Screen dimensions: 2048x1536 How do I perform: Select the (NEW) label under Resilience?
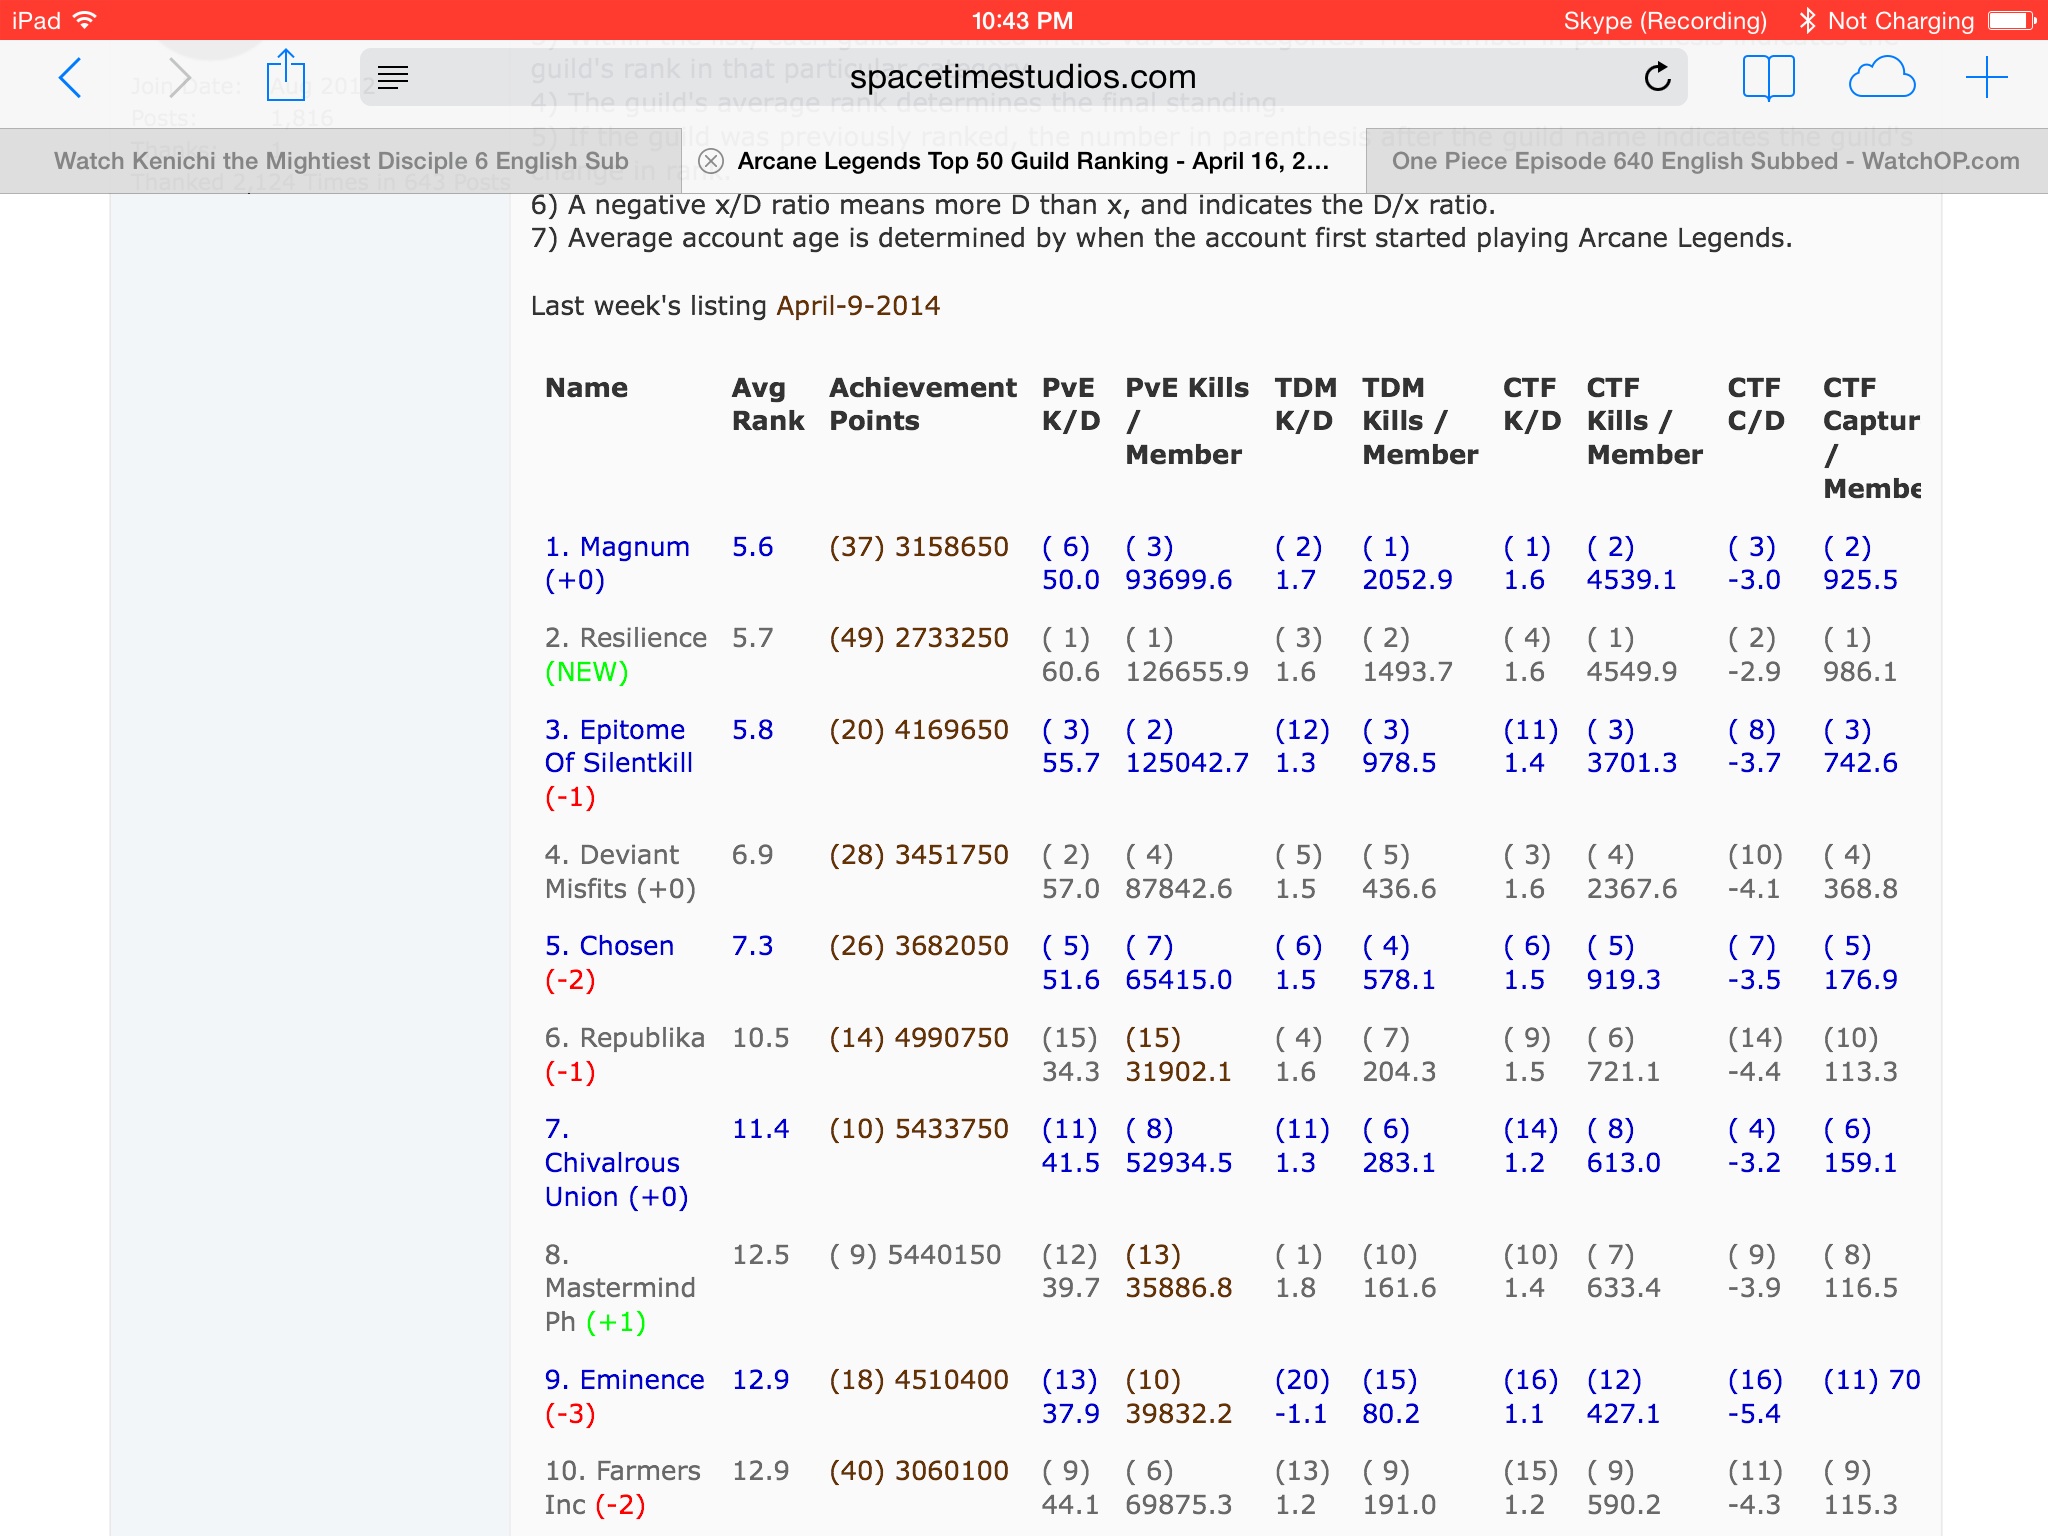coord(586,672)
